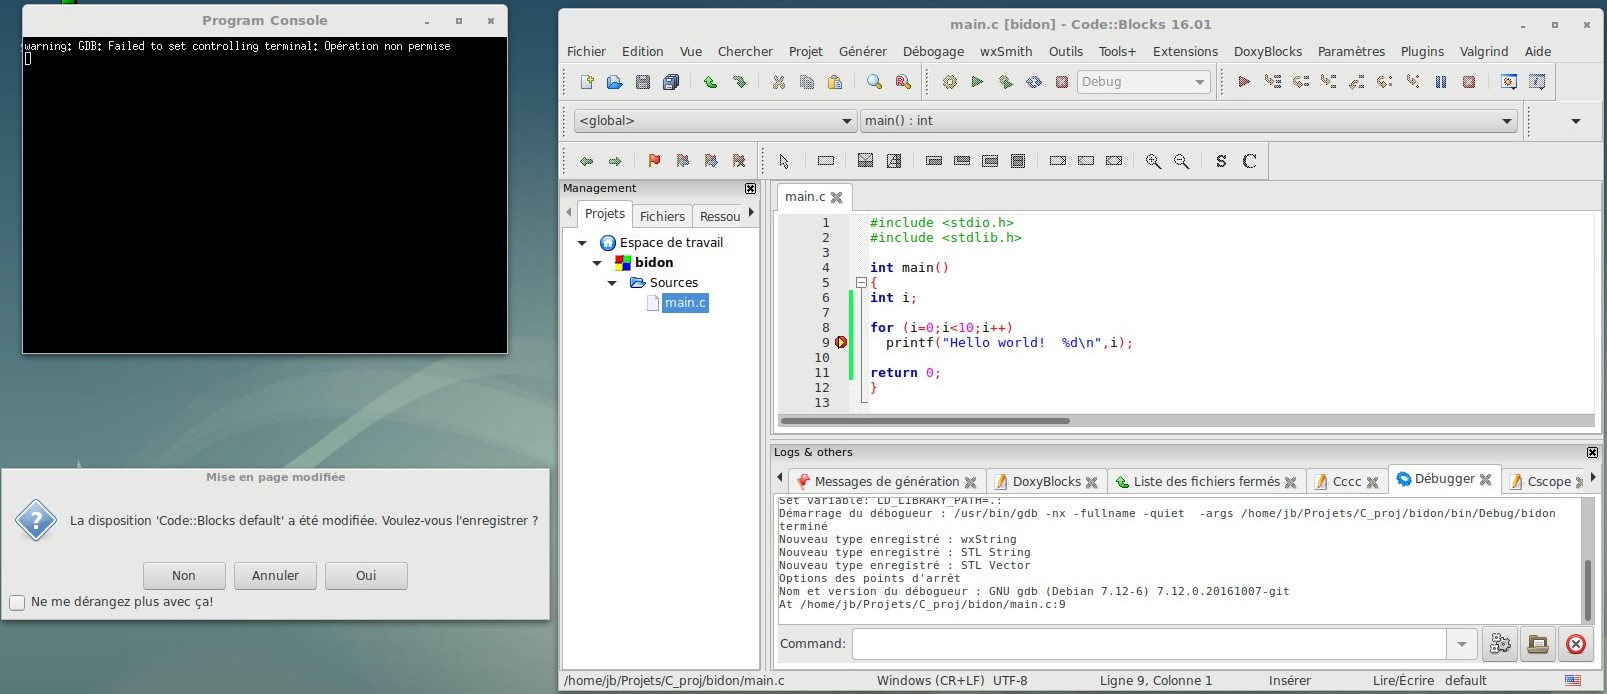
Task: Click the red Debug/Continue arrow icon
Action: (x=1244, y=82)
